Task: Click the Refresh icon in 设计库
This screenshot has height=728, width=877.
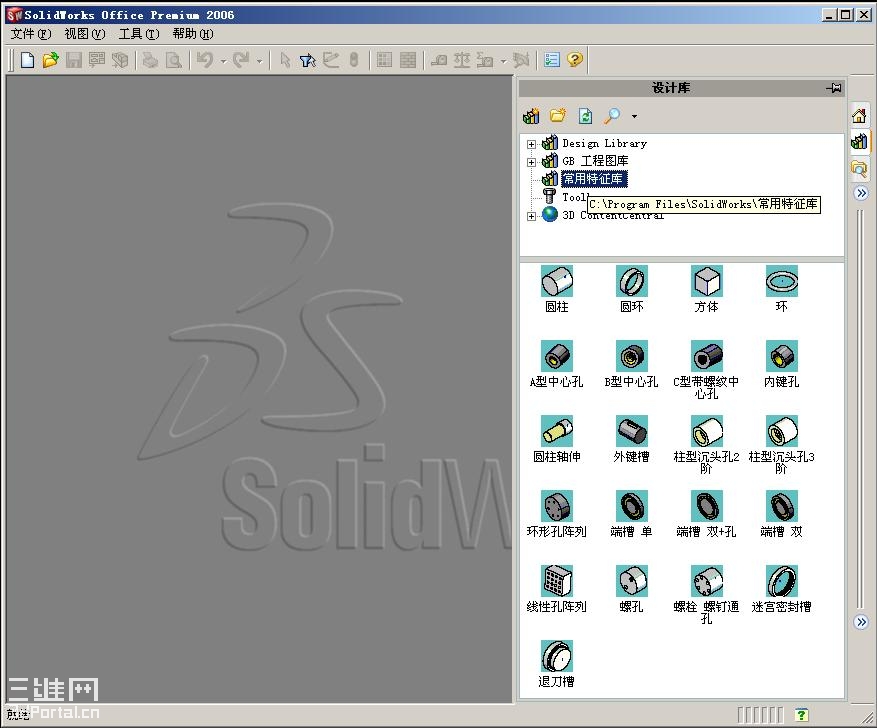Action: [585, 116]
